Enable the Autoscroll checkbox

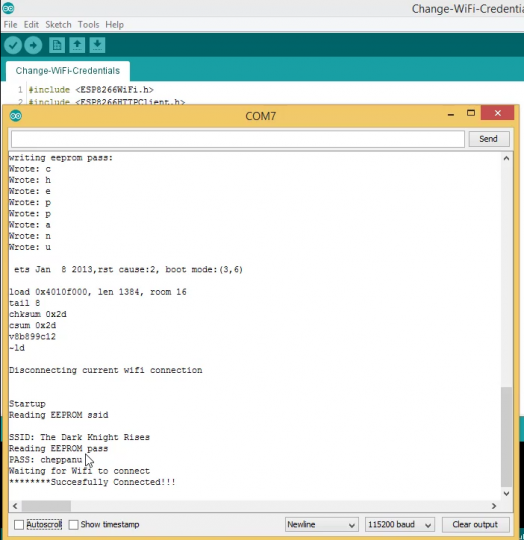19,525
